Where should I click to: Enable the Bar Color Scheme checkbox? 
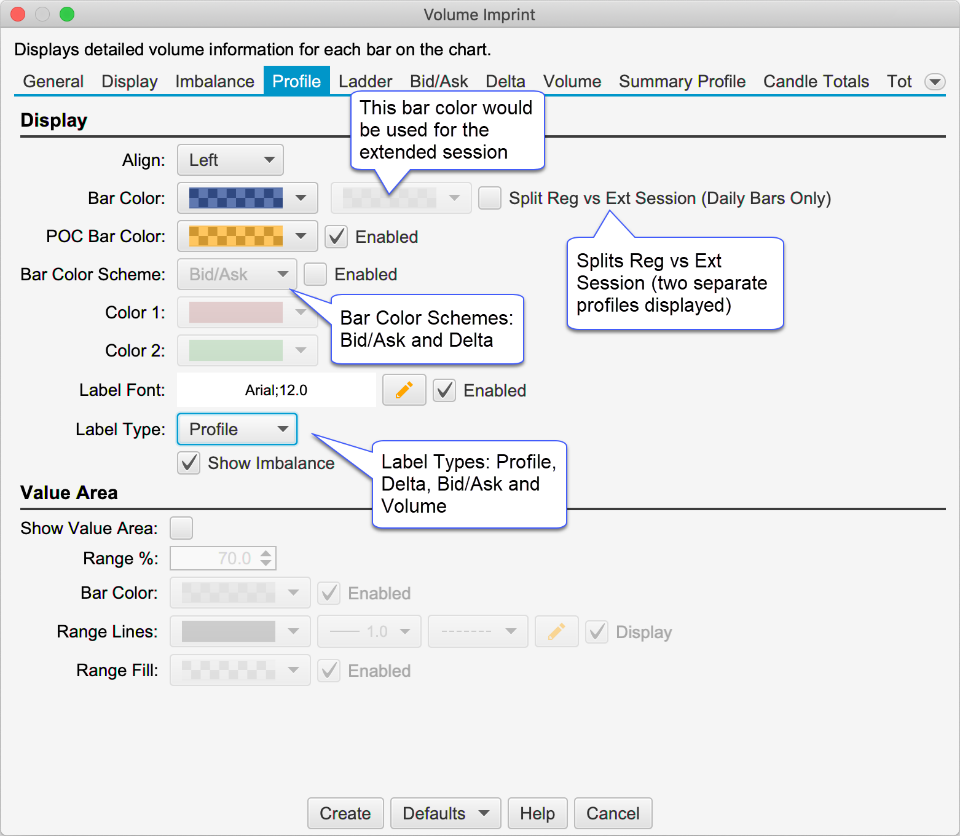coord(315,274)
